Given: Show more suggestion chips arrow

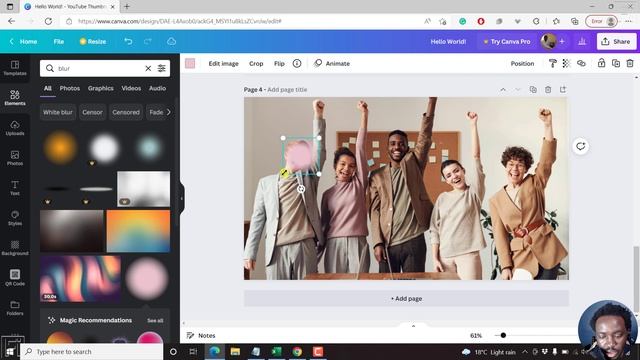Looking at the screenshot, I should (x=169, y=112).
